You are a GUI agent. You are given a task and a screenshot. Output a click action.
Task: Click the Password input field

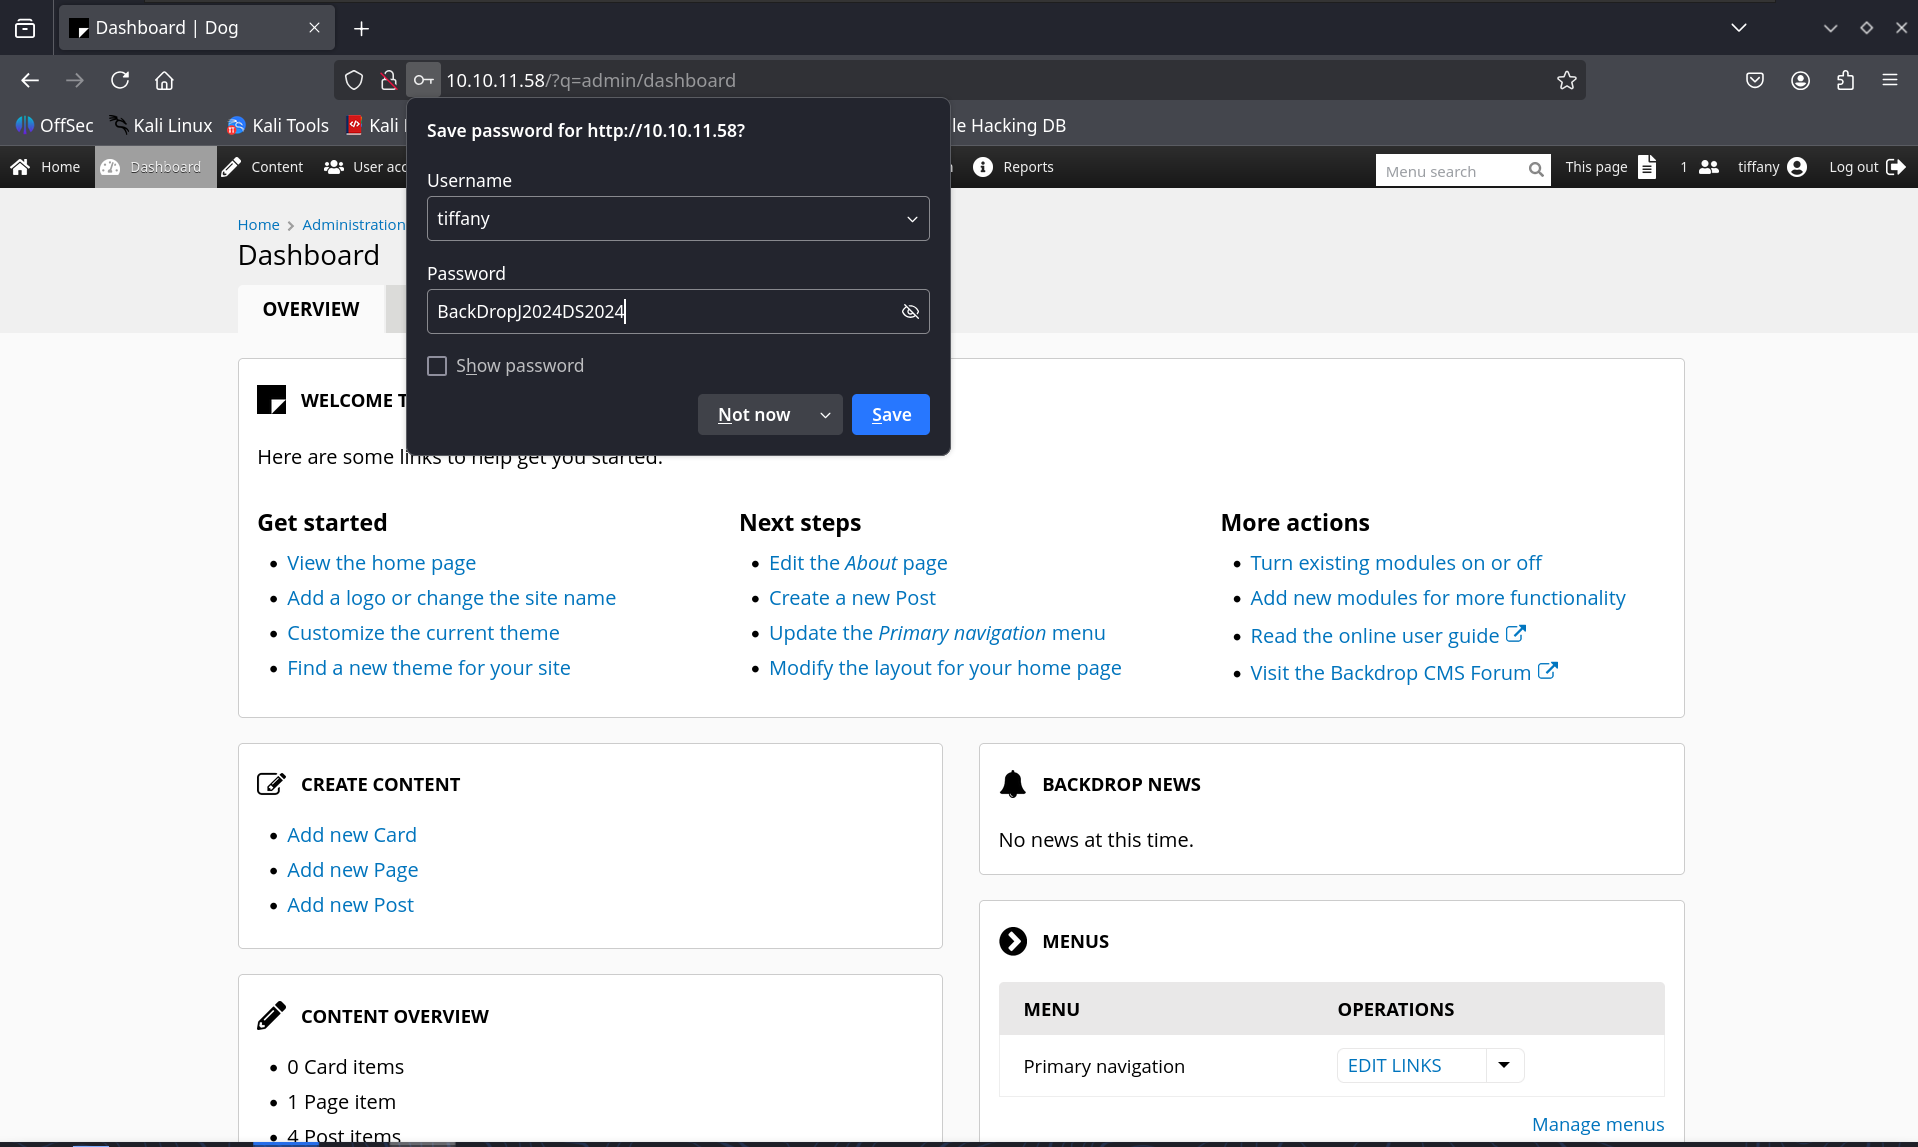point(678,312)
